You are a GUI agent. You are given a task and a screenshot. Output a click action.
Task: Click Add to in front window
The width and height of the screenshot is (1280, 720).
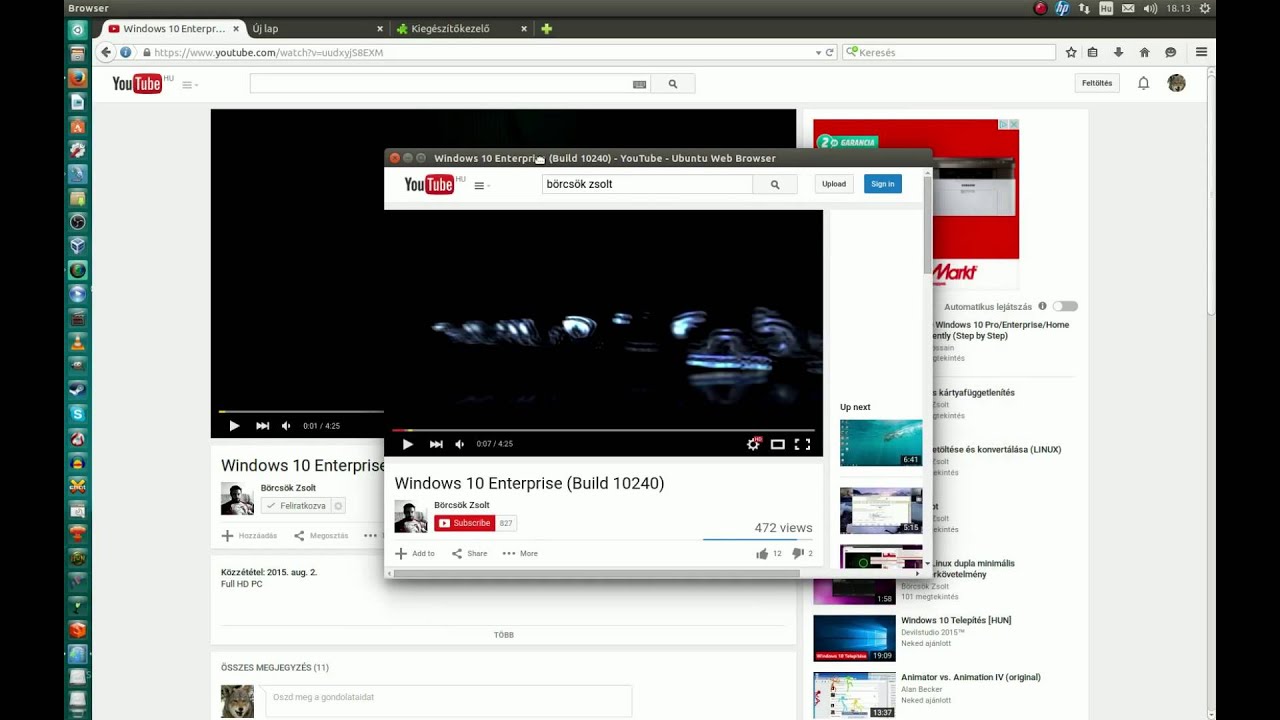[415, 553]
